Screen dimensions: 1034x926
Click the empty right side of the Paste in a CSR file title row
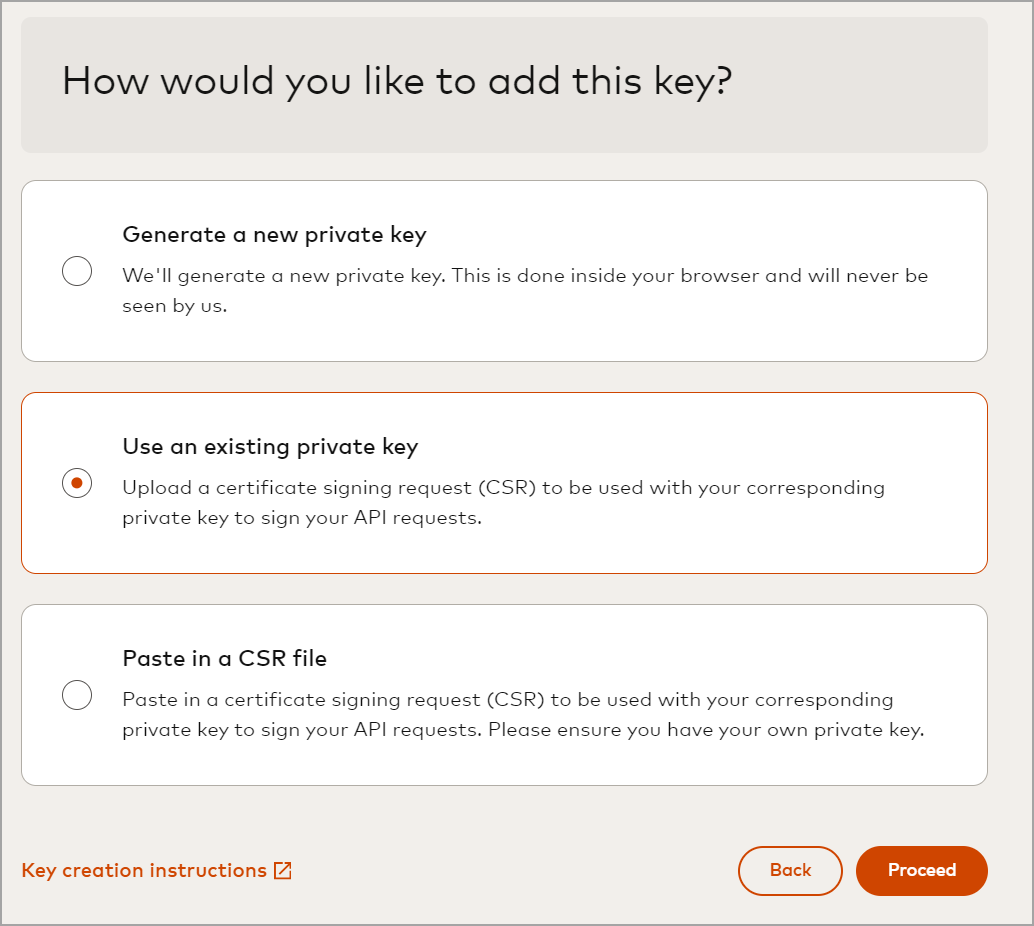(700, 659)
